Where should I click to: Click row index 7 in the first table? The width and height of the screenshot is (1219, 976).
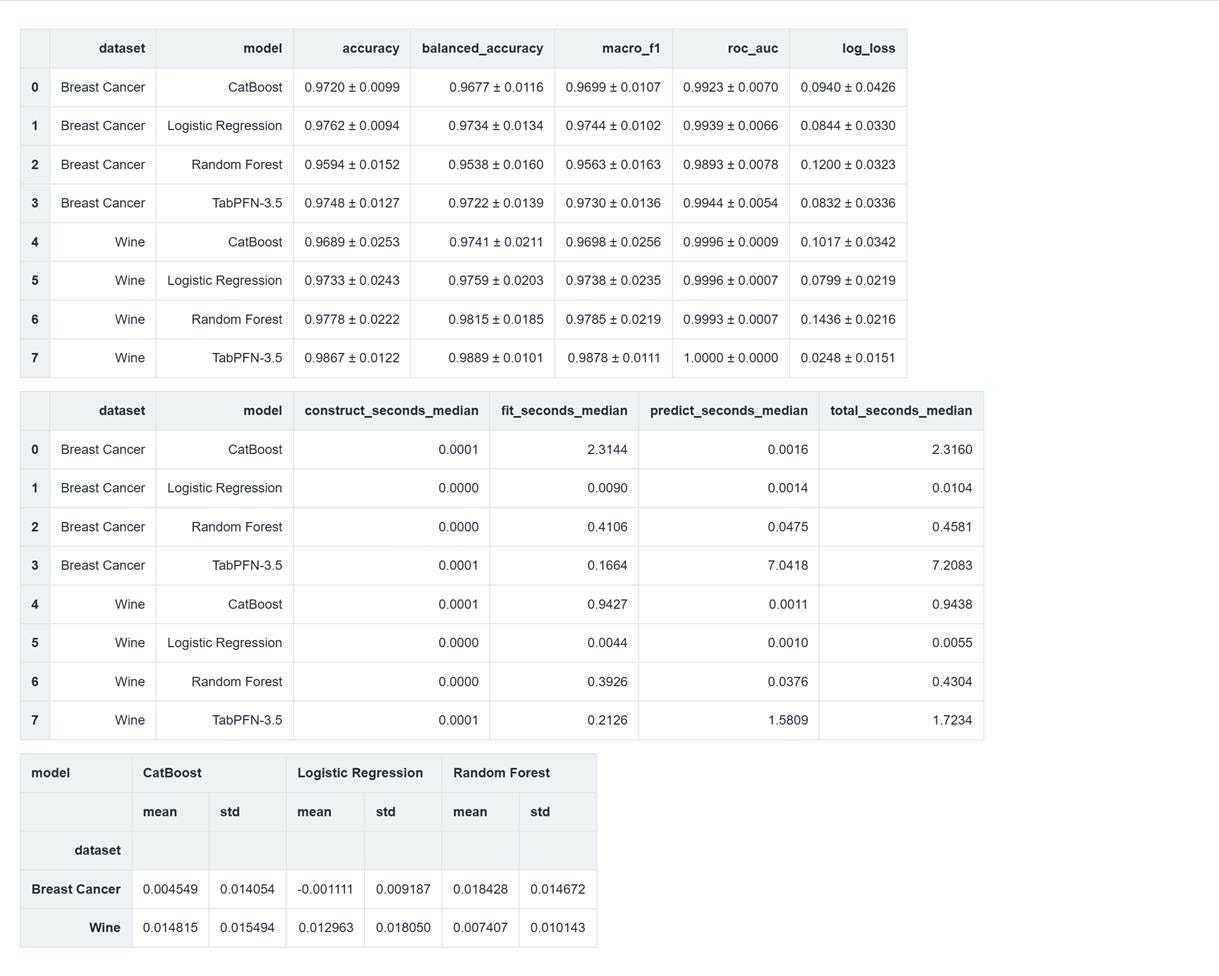35,358
